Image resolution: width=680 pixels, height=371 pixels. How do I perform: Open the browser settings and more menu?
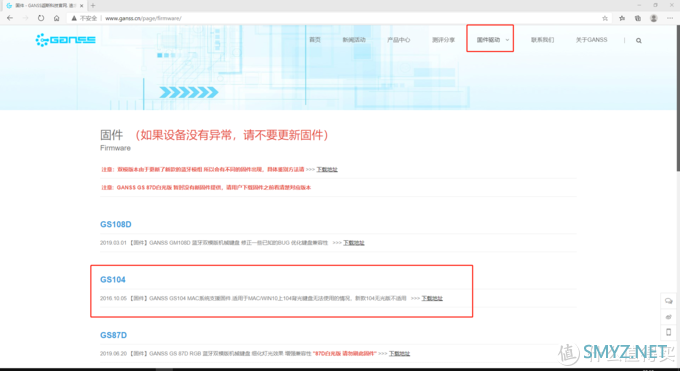tap(670, 18)
